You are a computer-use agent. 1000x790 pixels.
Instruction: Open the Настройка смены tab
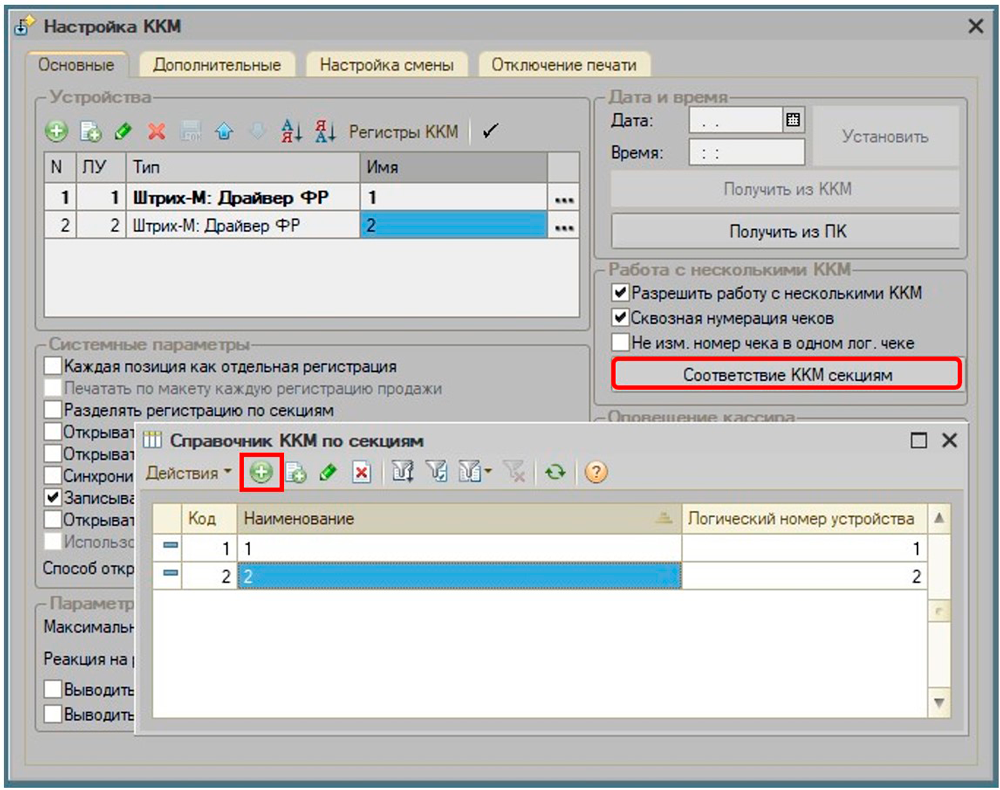click(386, 65)
